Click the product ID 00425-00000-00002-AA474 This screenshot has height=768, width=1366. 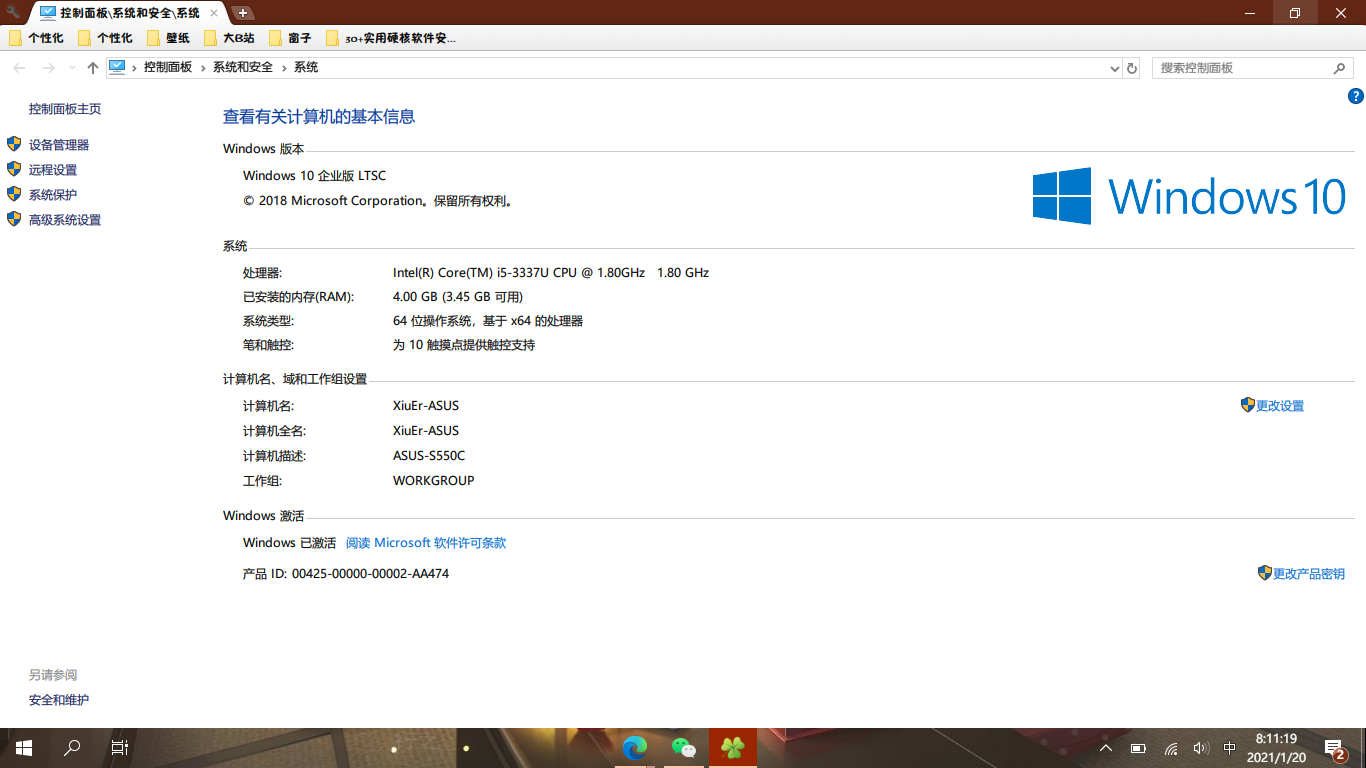pos(370,574)
